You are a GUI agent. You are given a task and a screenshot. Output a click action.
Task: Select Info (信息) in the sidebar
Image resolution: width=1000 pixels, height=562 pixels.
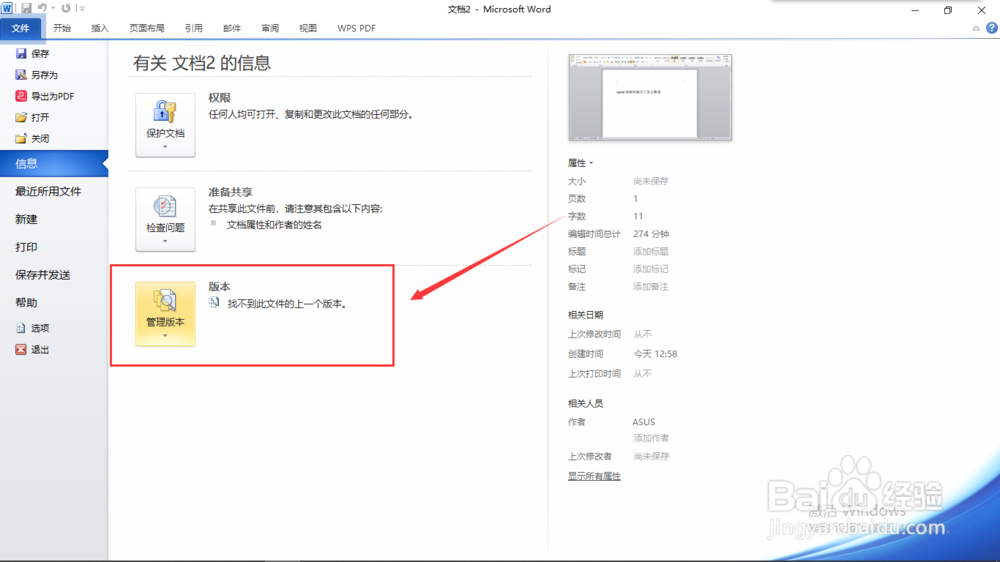54,163
